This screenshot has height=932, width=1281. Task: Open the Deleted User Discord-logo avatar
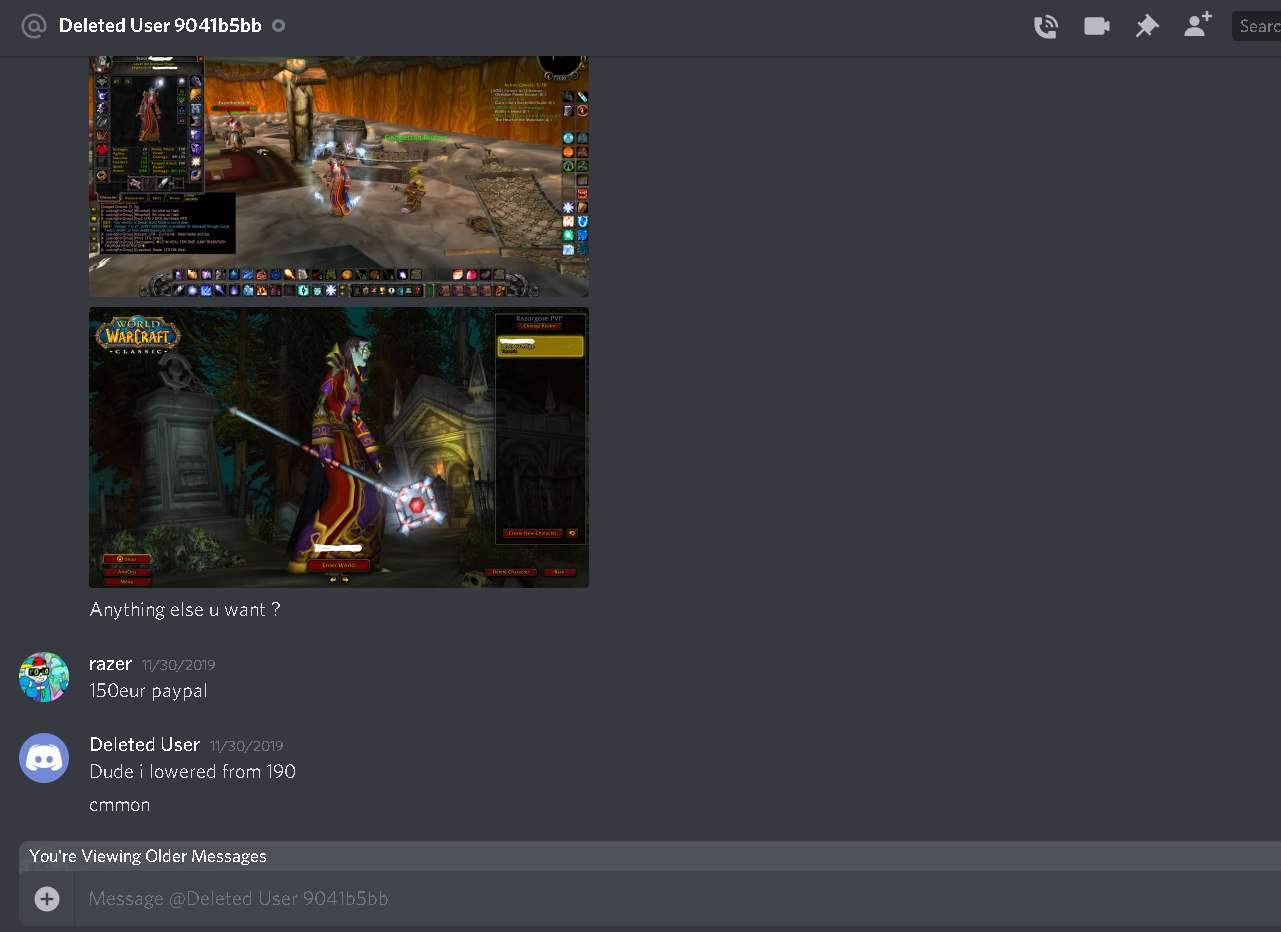44,758
